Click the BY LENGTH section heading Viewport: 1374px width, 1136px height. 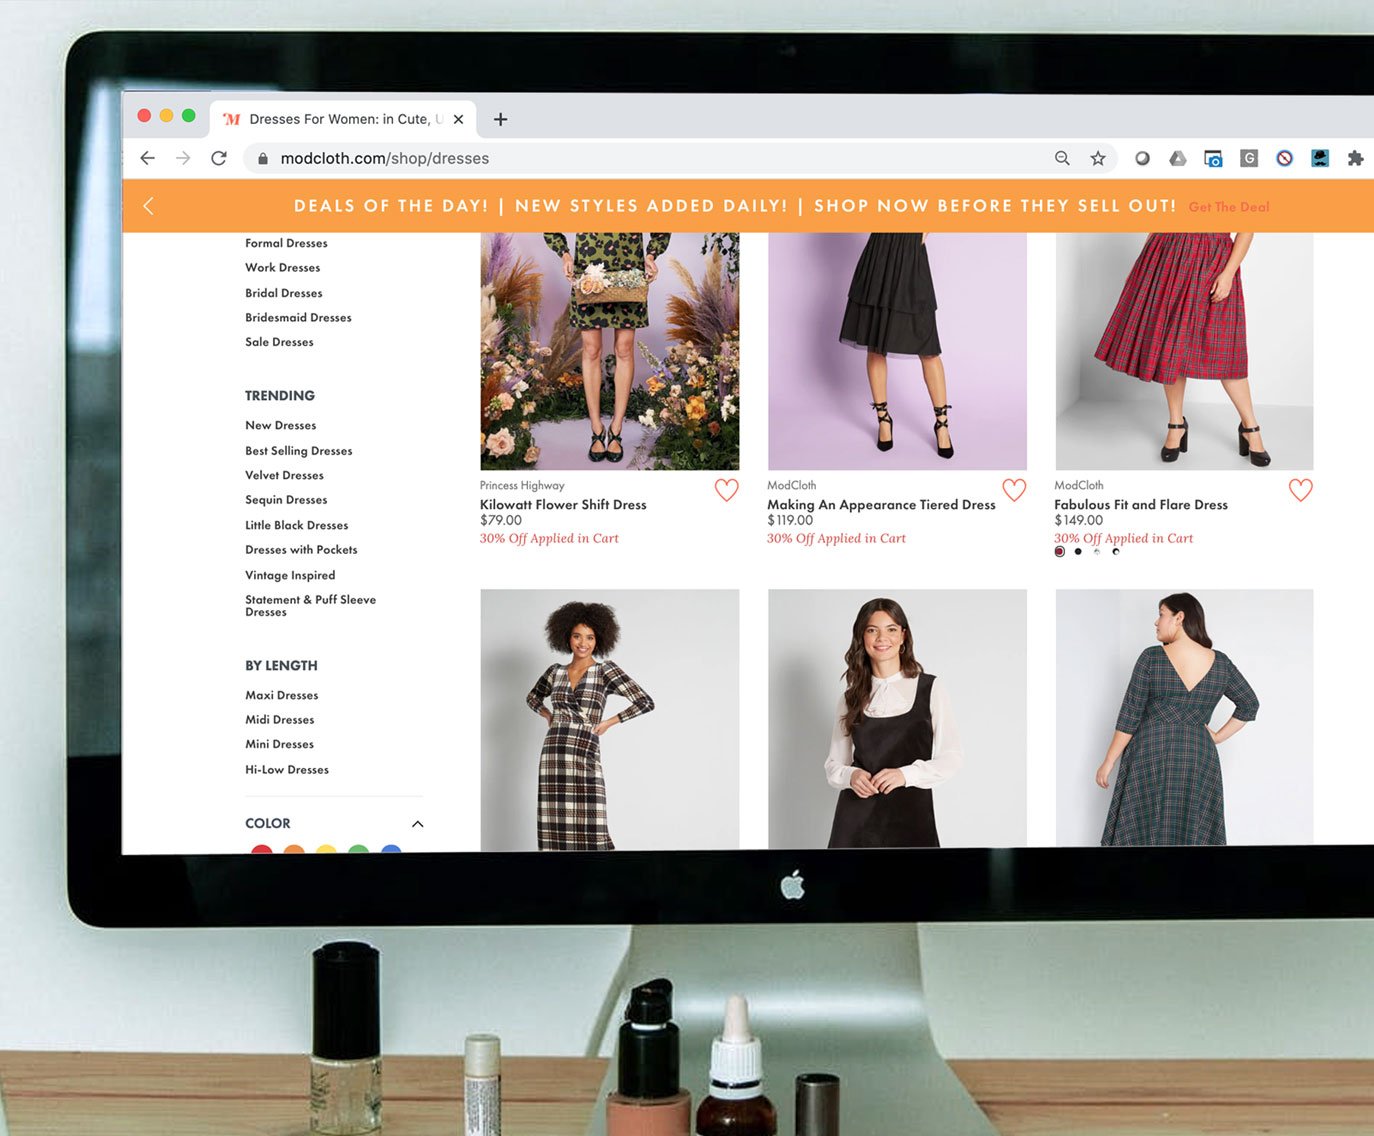pos(281,666)
